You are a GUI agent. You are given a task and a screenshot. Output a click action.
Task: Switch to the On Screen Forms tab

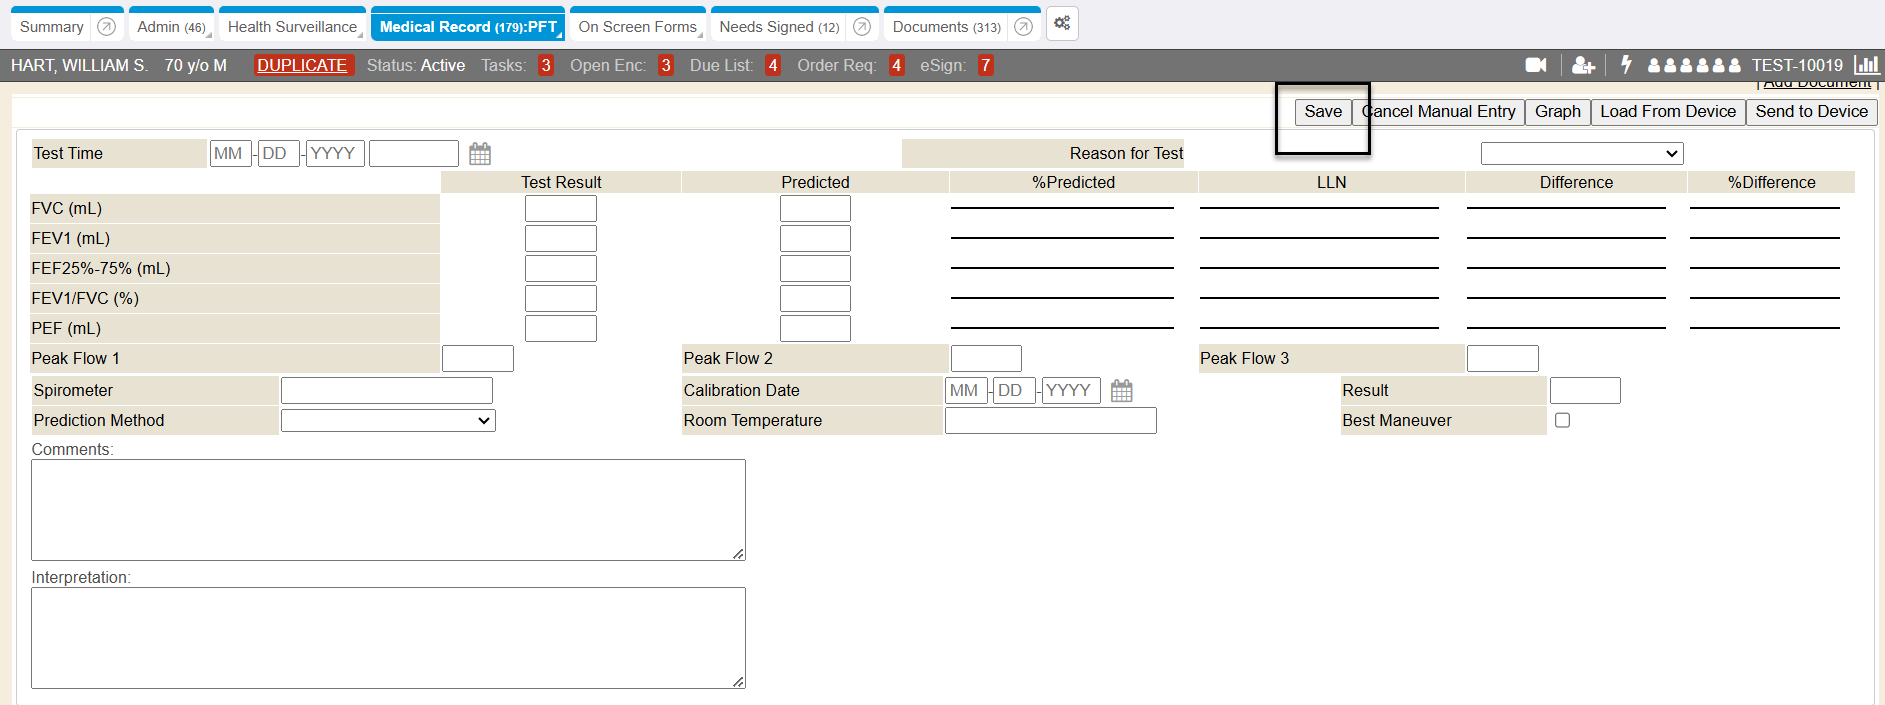637,27
